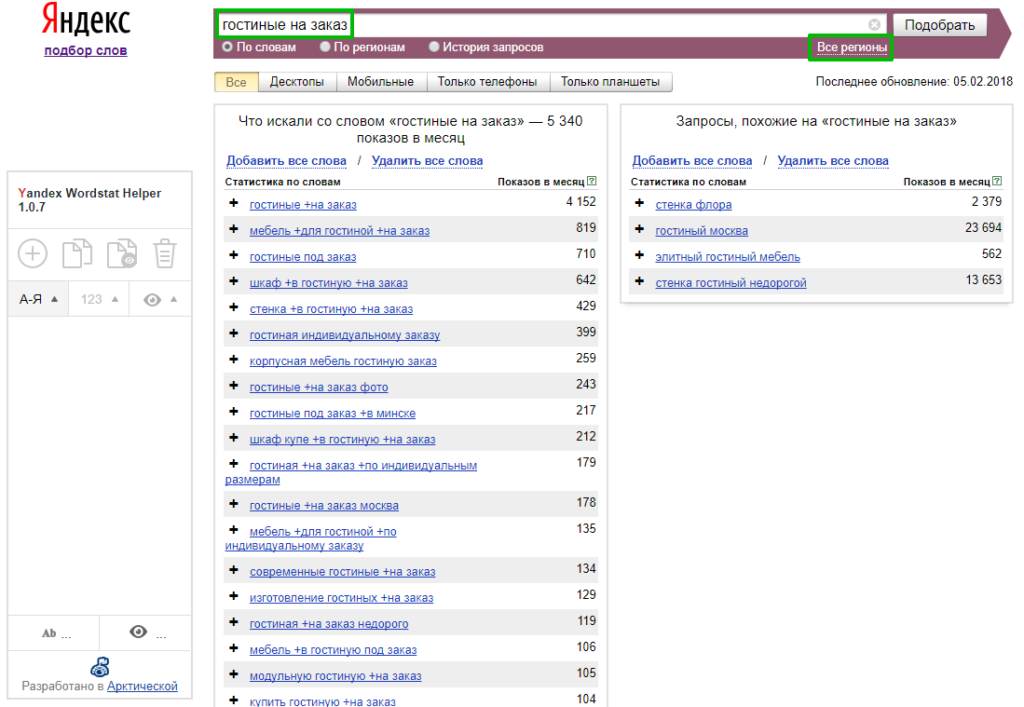
Task: Add стенка гостиный недорогой with plus icon
Action: 639,281
